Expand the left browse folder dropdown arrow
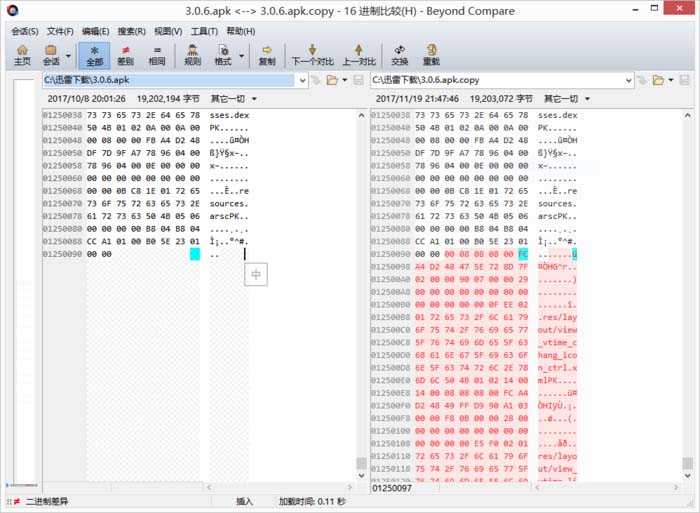Viewport: 700px width, 513px height. click(344, 80)
